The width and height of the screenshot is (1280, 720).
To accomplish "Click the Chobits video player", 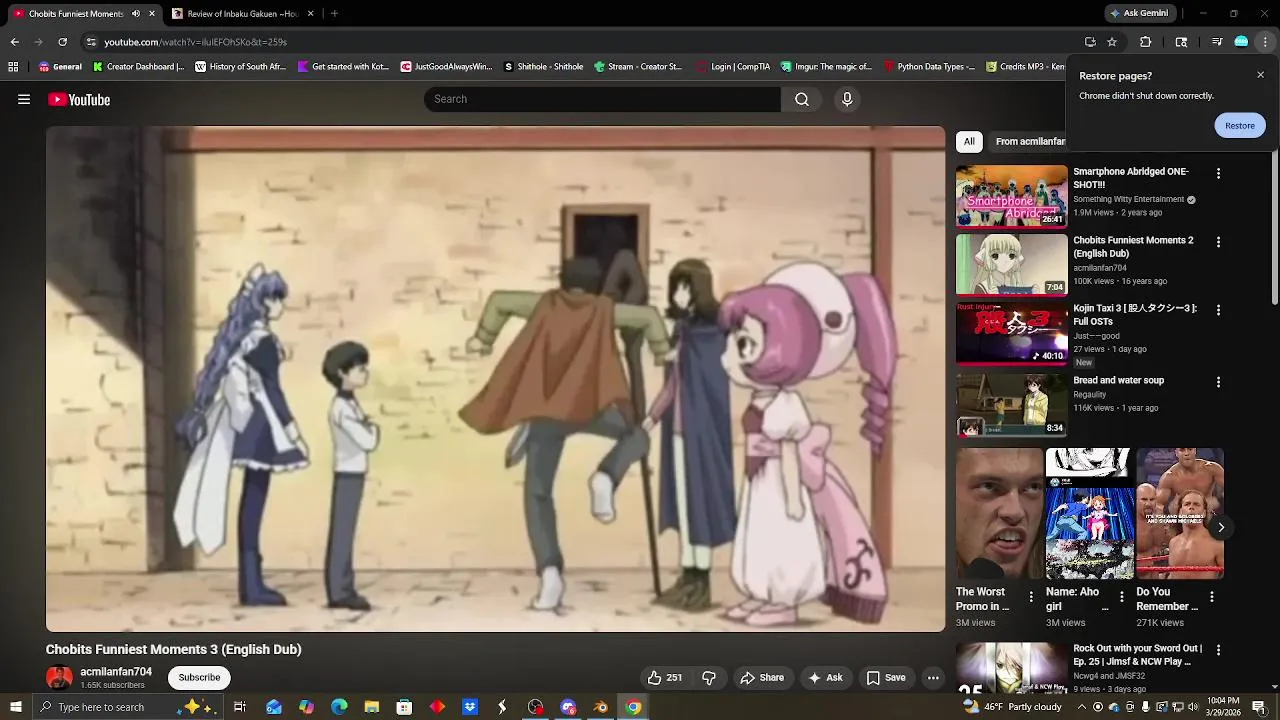I will pyautogui.click(x=495, y=379).
